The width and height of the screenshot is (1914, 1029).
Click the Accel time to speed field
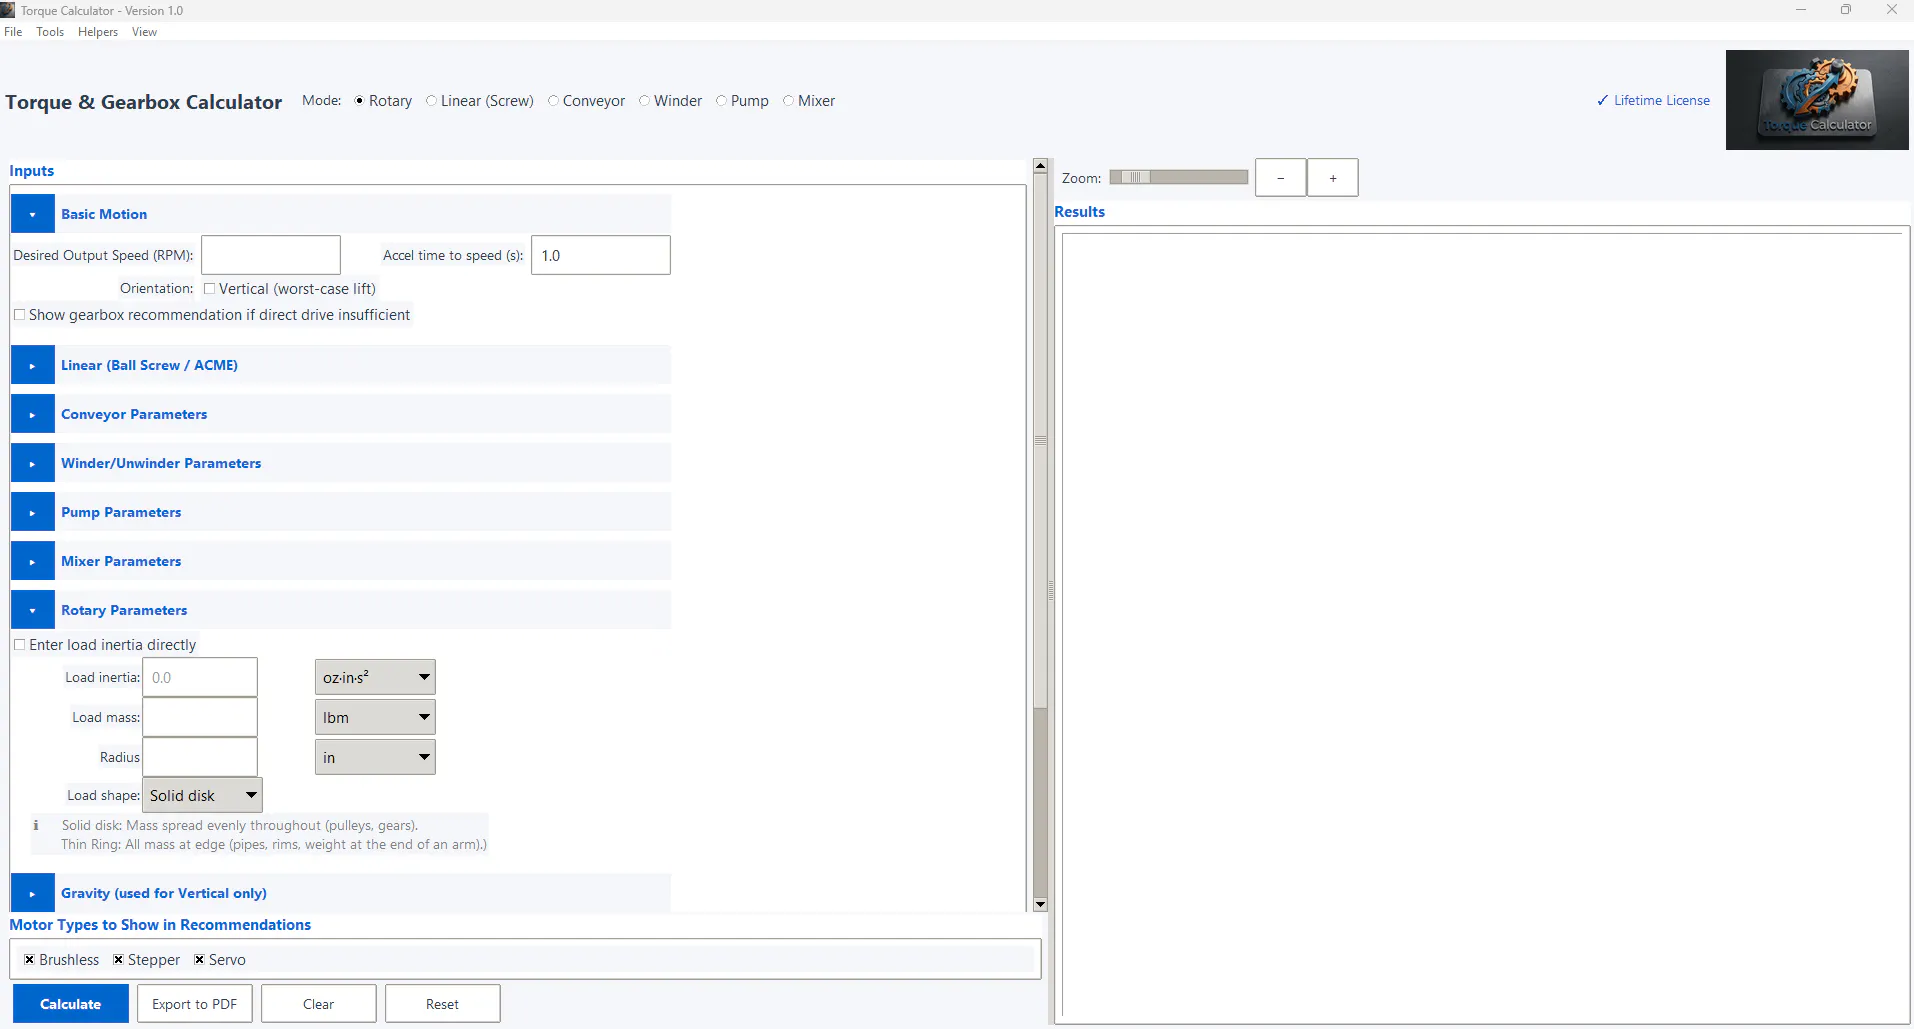[601, 255]
